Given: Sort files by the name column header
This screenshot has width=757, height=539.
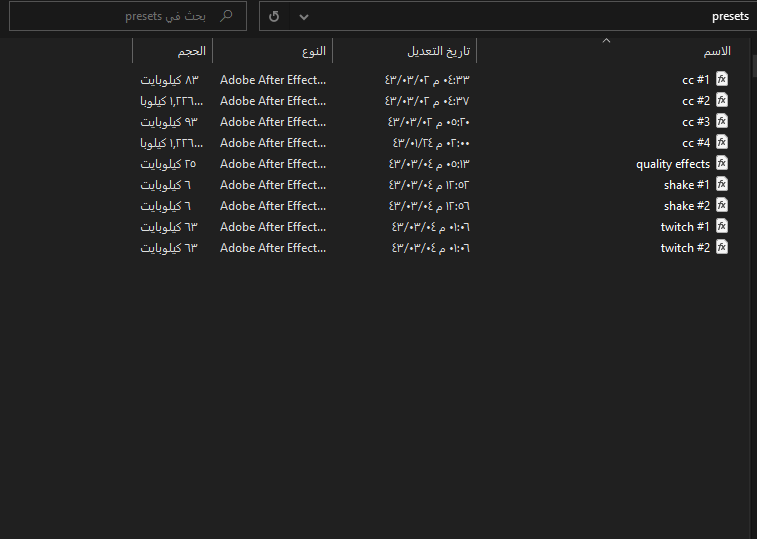Looking at the screenshot, I should coord(718,51).
